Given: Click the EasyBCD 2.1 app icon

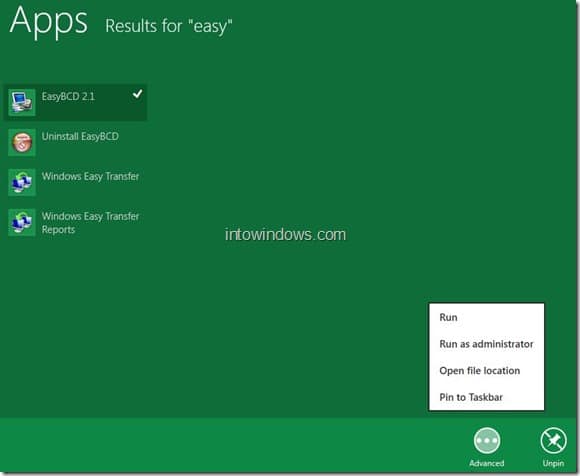Looking at the screenshot, I should tap(22, 102).
